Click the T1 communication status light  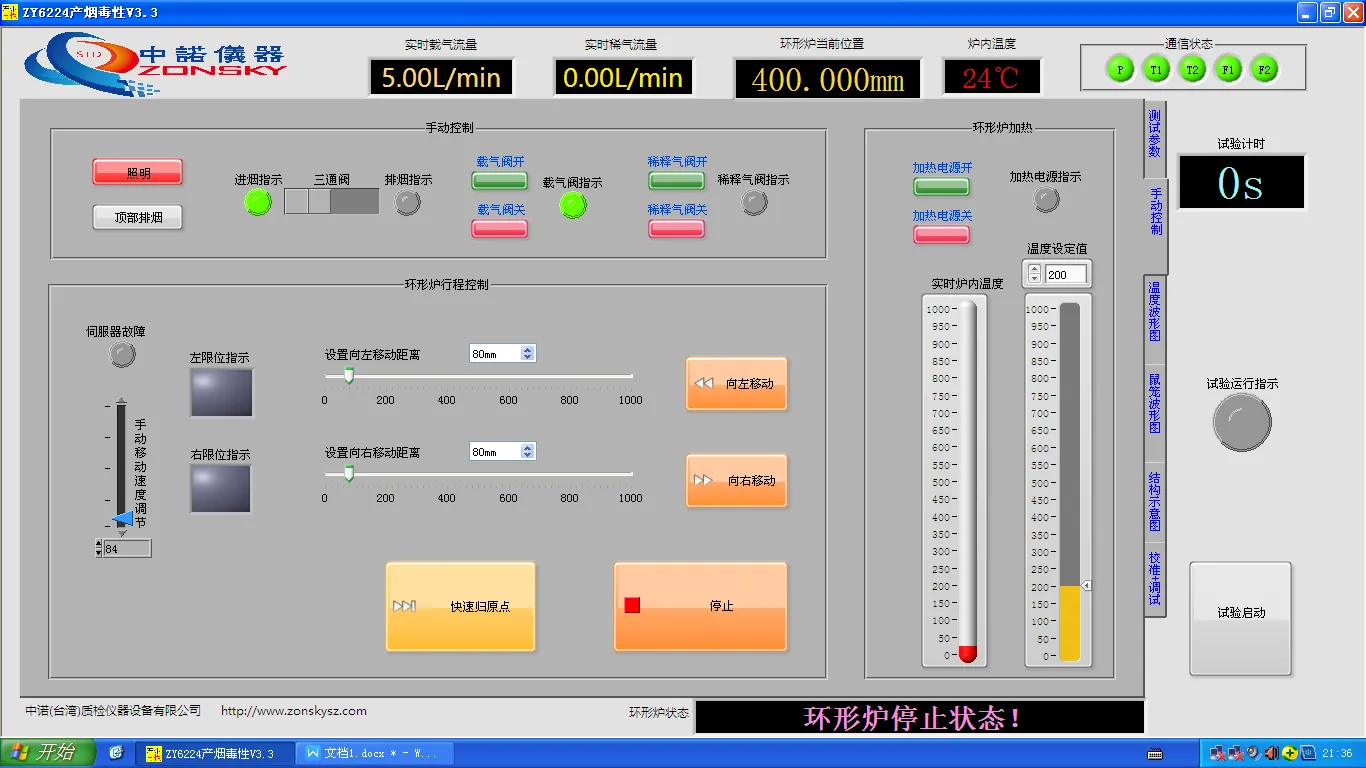pyautogui.click(x=1156, y=69)
